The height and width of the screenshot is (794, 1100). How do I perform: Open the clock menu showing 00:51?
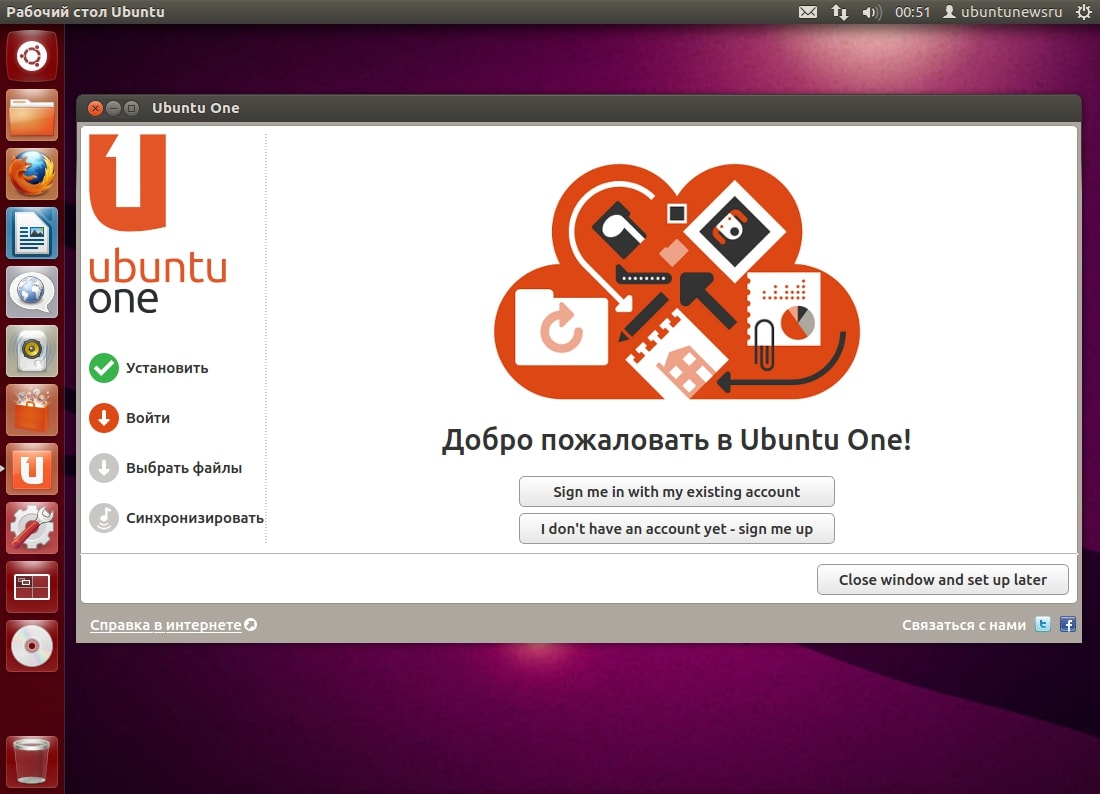(912, 12)
